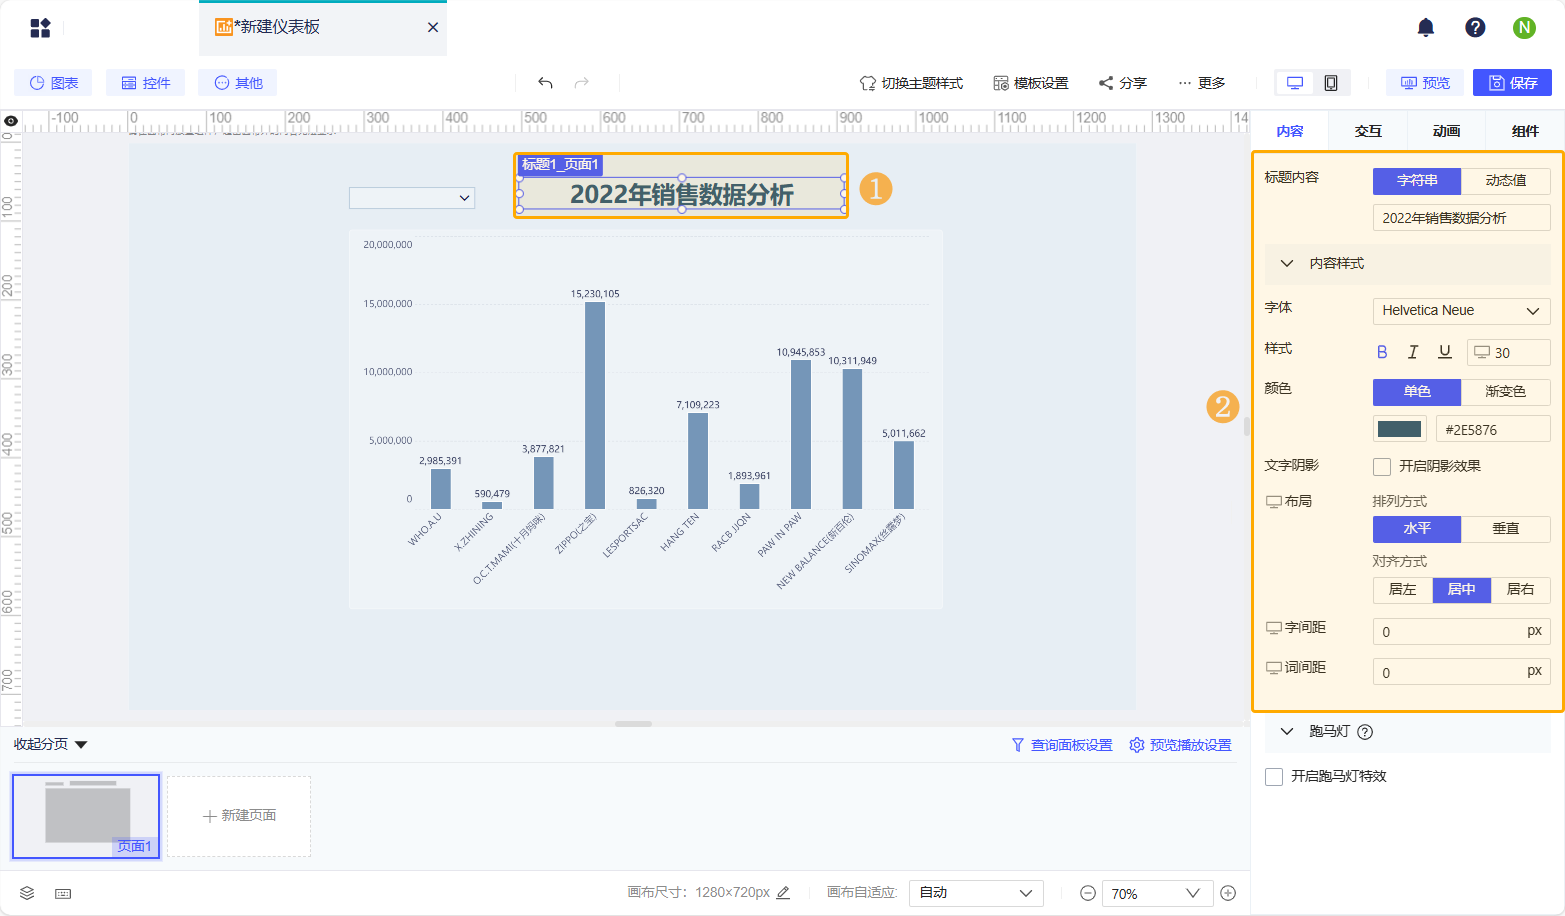Open the help question mark icon
Image resolution: width=1565 pixels, height=916 pixels.
(1475, 28)
